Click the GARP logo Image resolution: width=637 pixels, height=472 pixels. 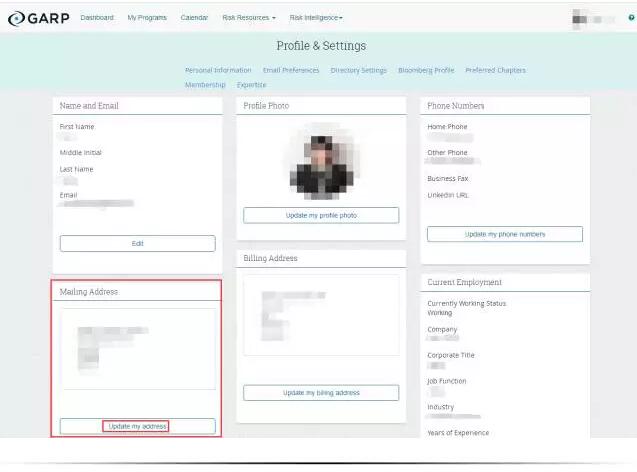[39, 17]
